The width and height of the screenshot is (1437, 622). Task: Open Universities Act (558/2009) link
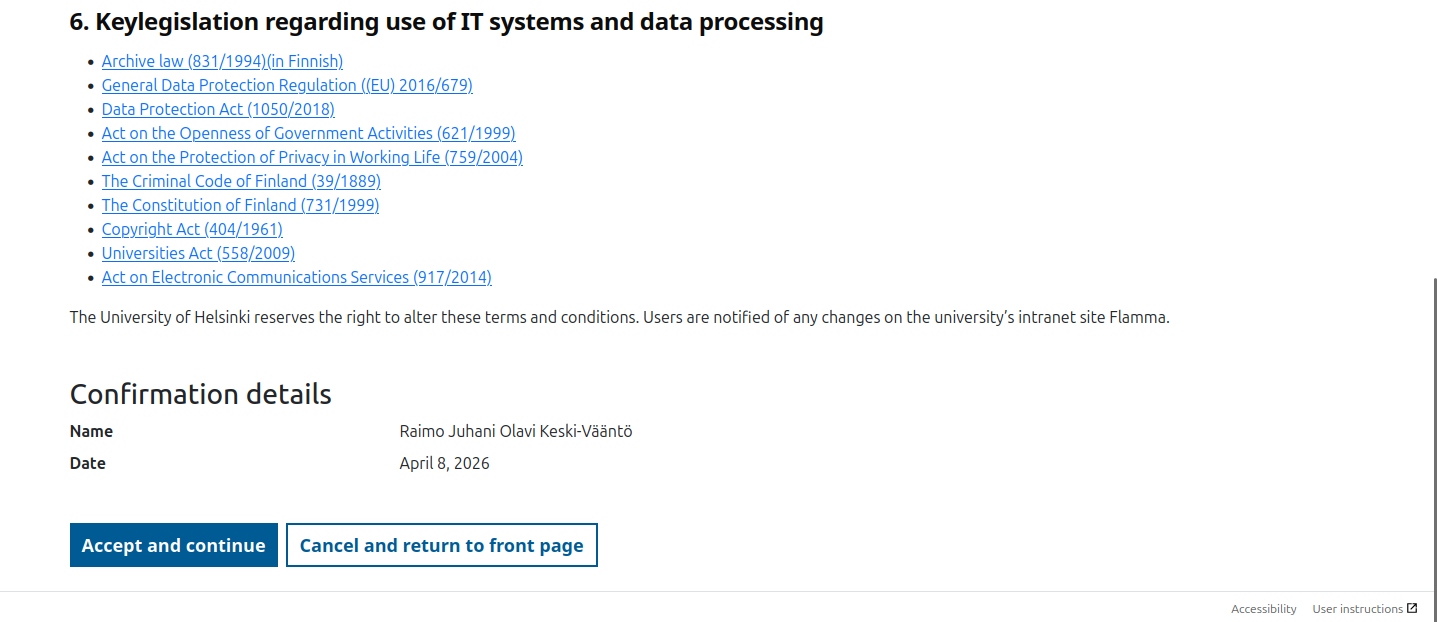pos(198,254)
